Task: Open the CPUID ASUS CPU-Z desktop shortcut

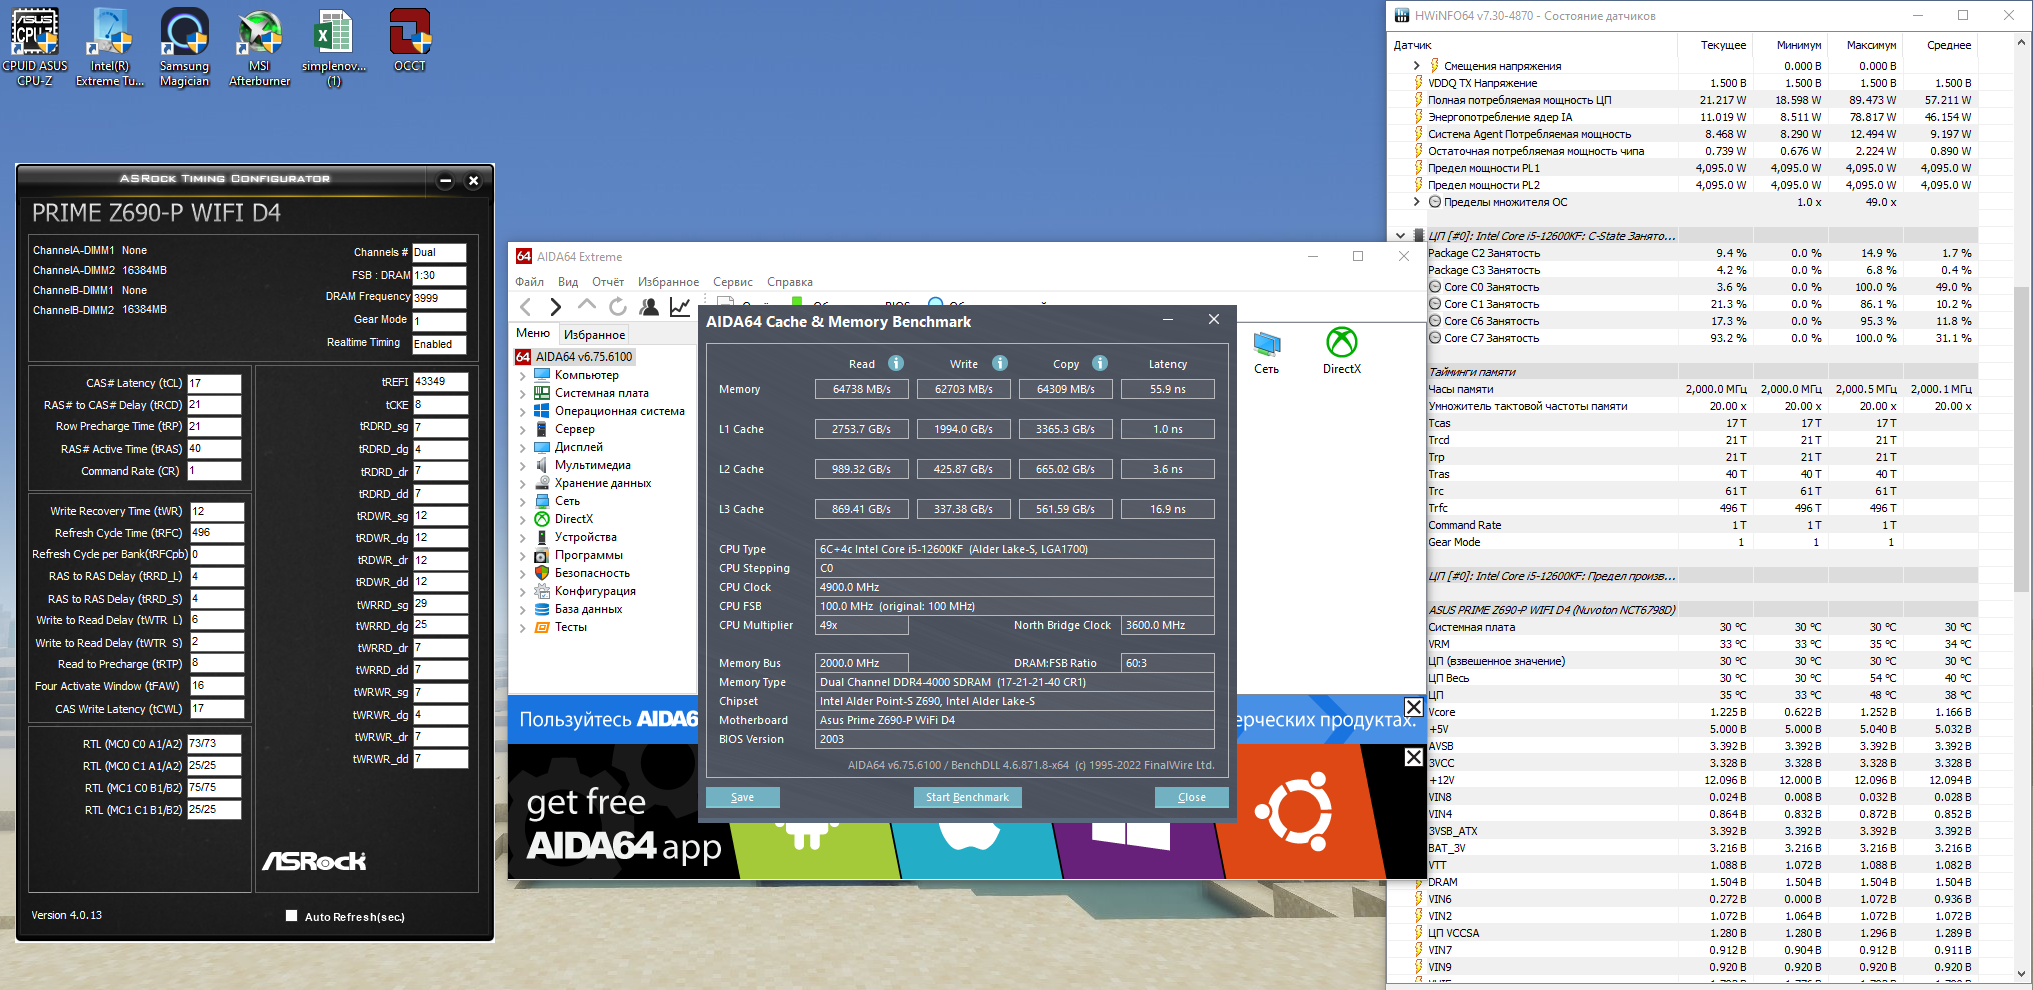Action: (35, 47)
